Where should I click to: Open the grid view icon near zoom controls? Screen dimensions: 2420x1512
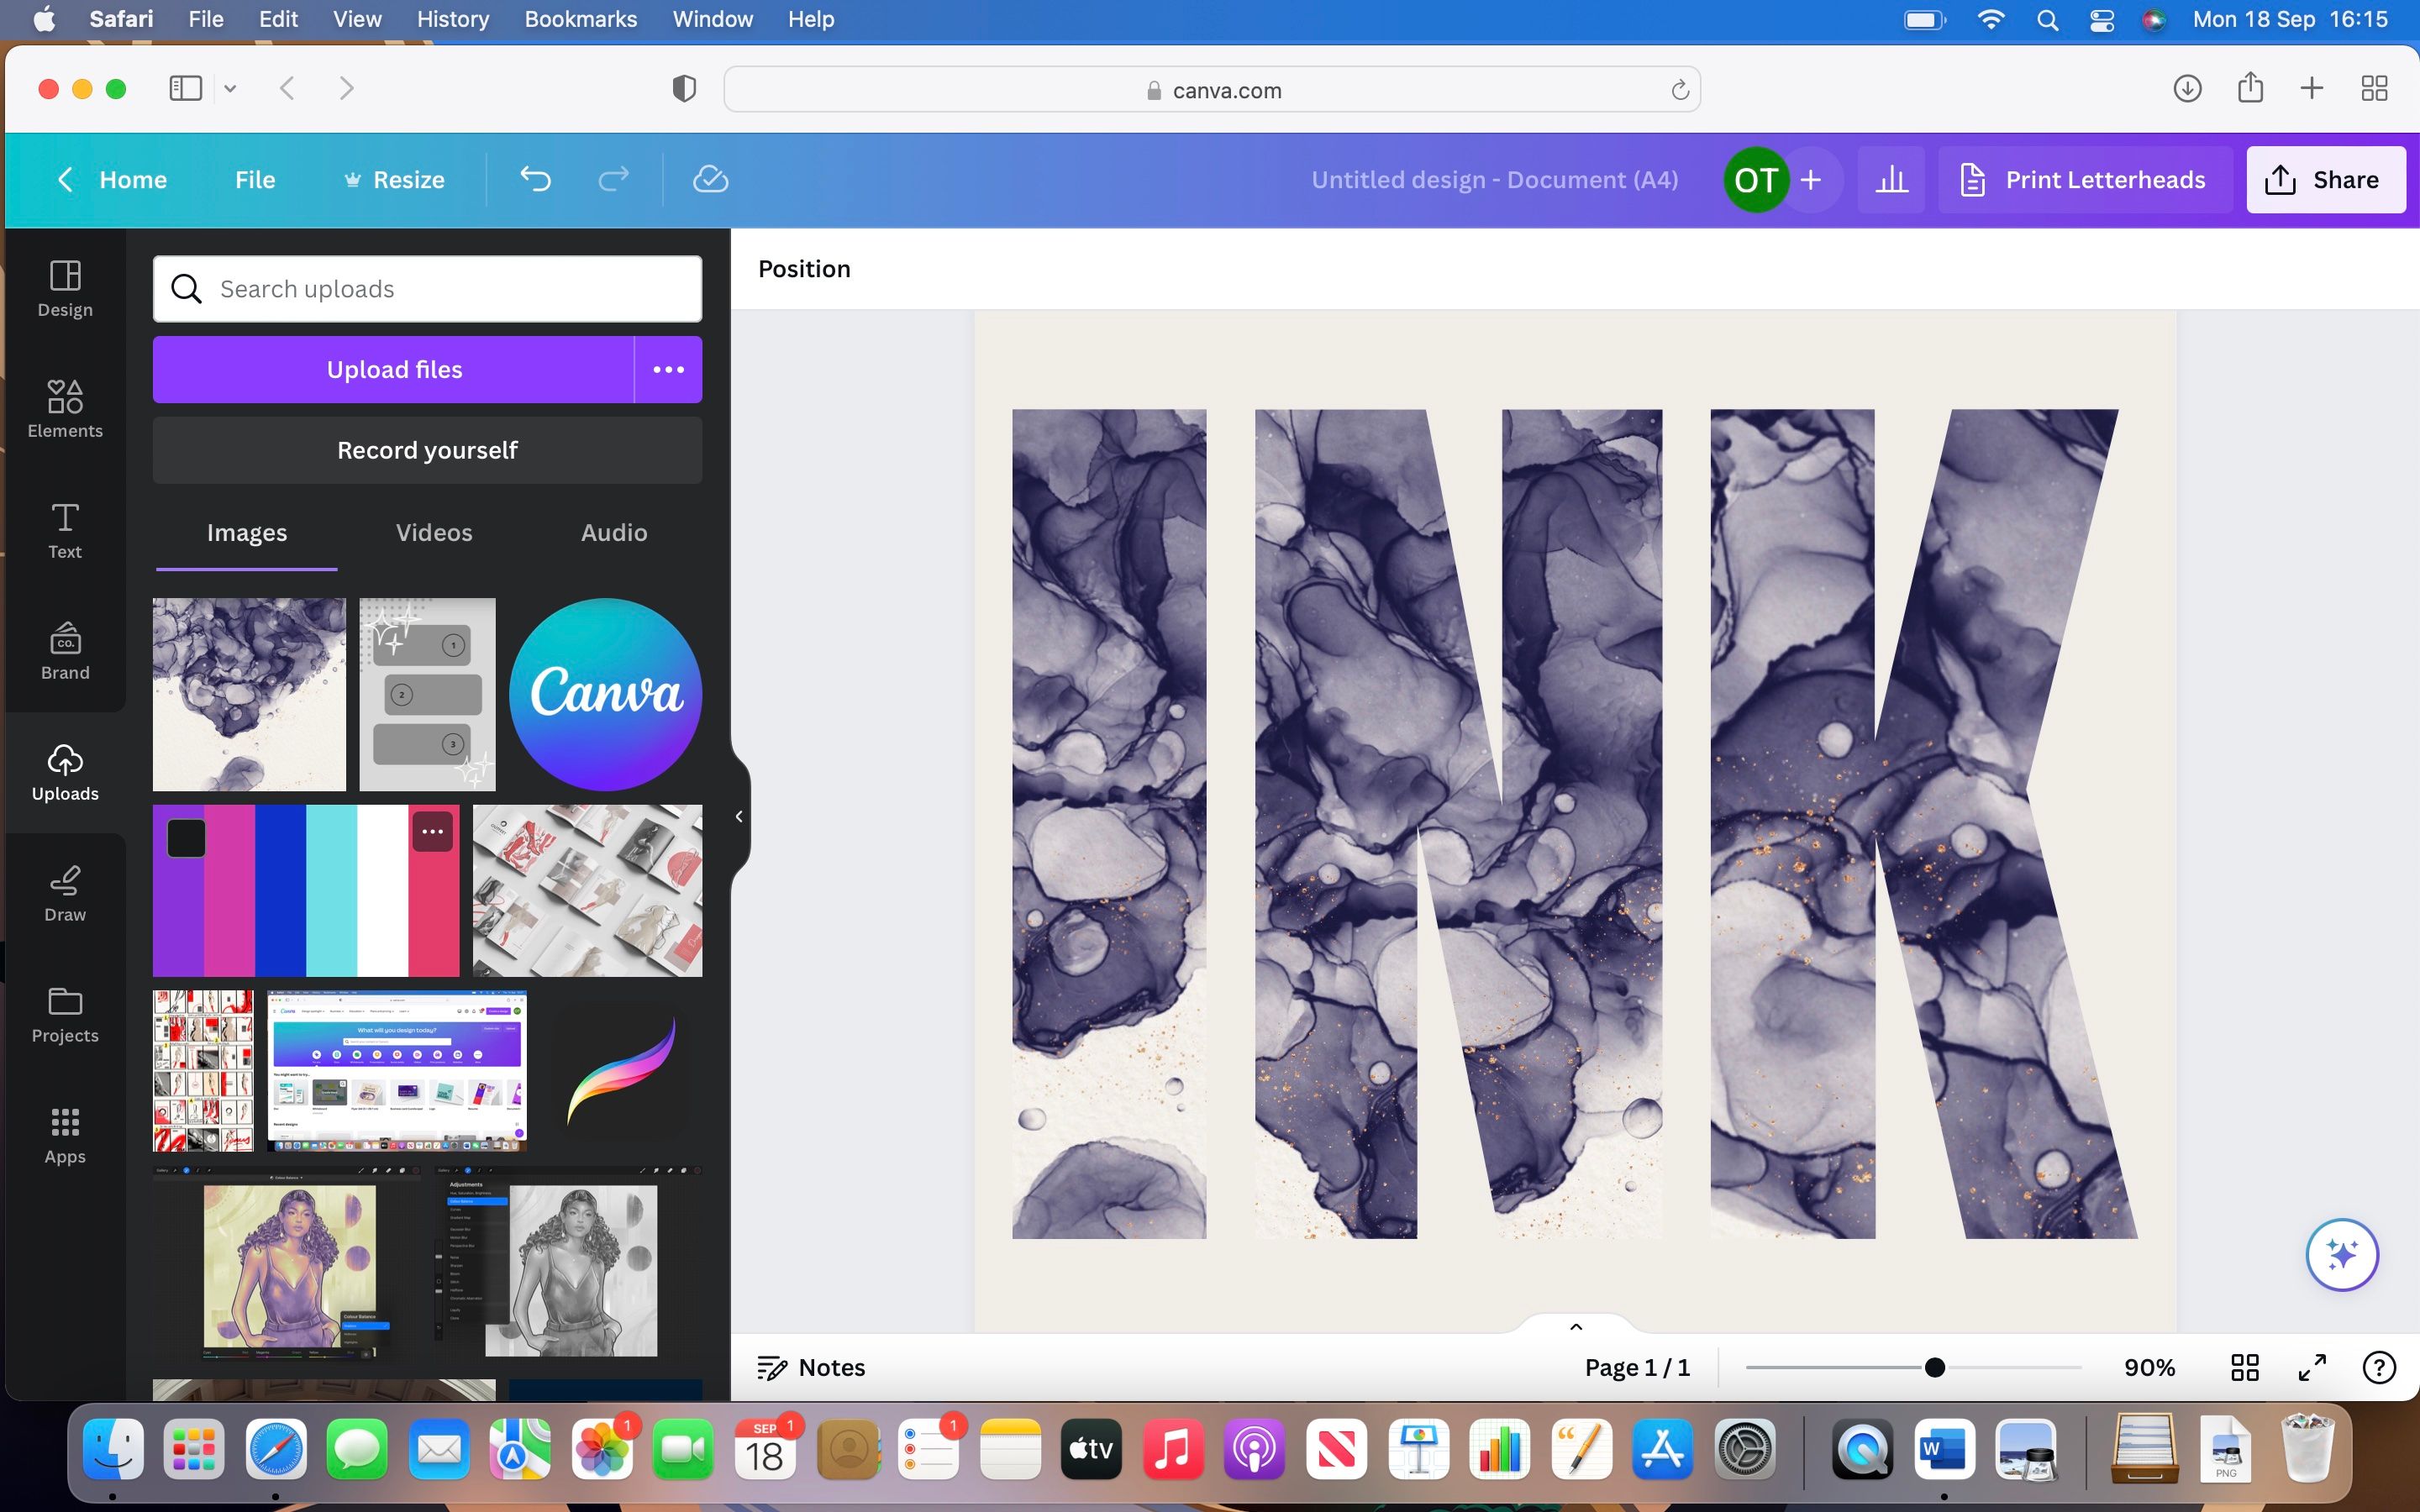tap(2245, 1367)
